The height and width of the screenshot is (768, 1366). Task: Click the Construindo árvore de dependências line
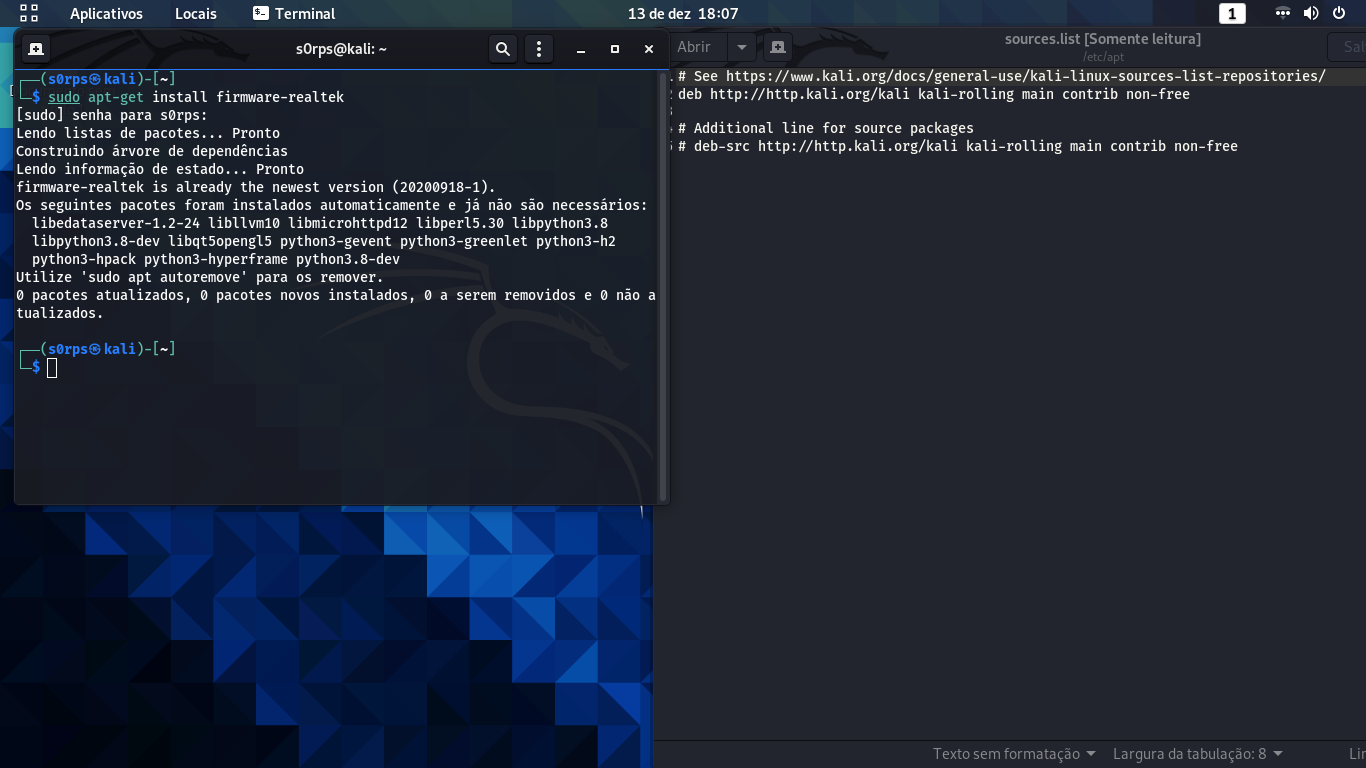[x=152, y=151]
